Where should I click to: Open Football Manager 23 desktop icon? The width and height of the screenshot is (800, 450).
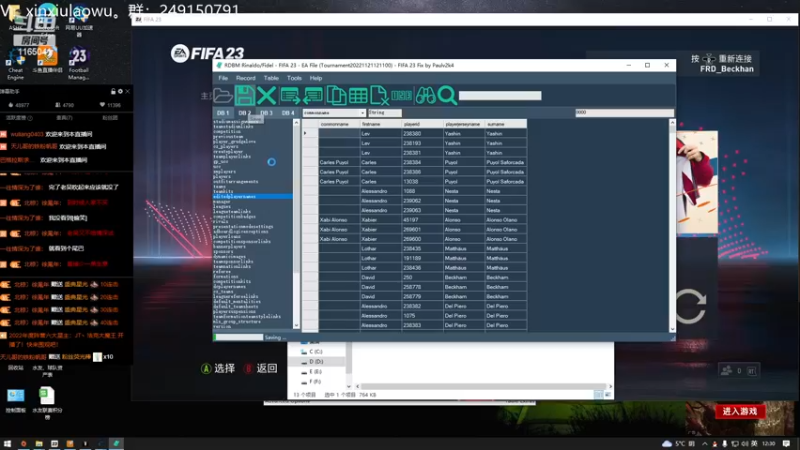pyautogui.click(x=79, y=64)
